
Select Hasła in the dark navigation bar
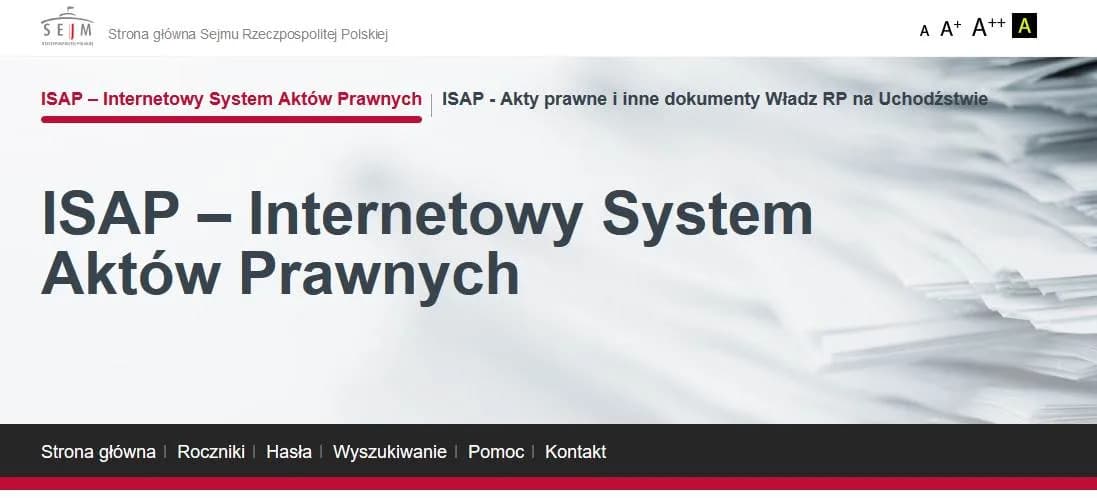(x=288, y=451)
